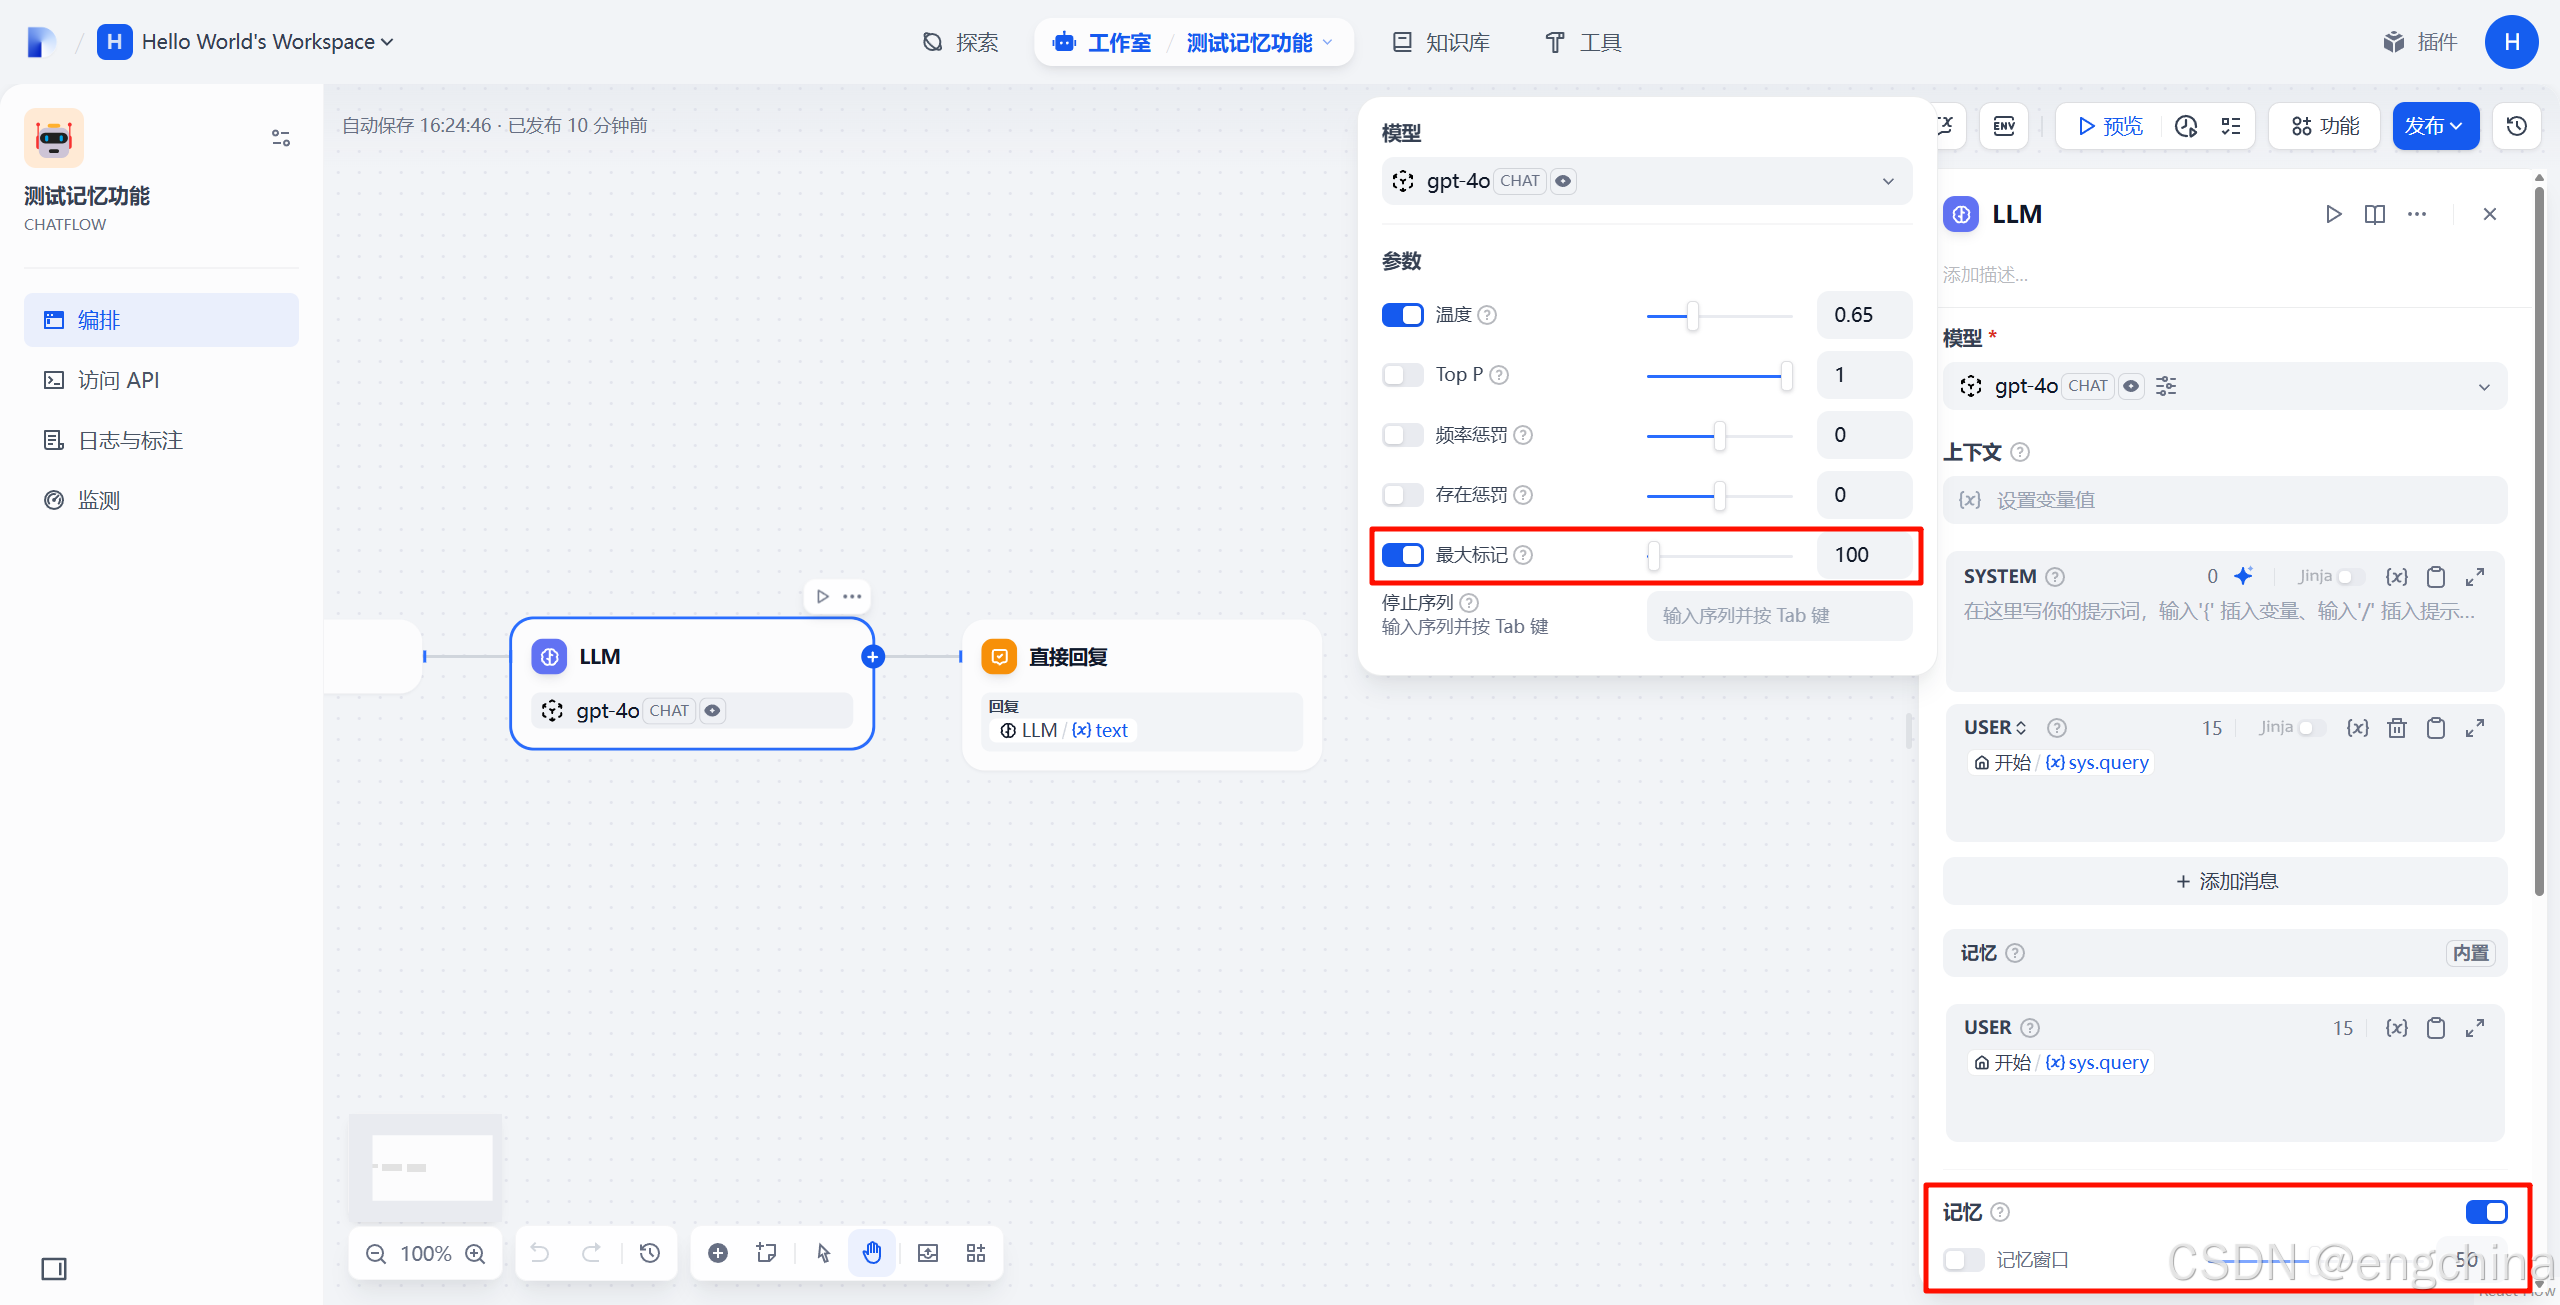This screenshot has height=1305, width=2560.
Task: Click add node plus icon in toolbar
Action: click(718, 1253)
